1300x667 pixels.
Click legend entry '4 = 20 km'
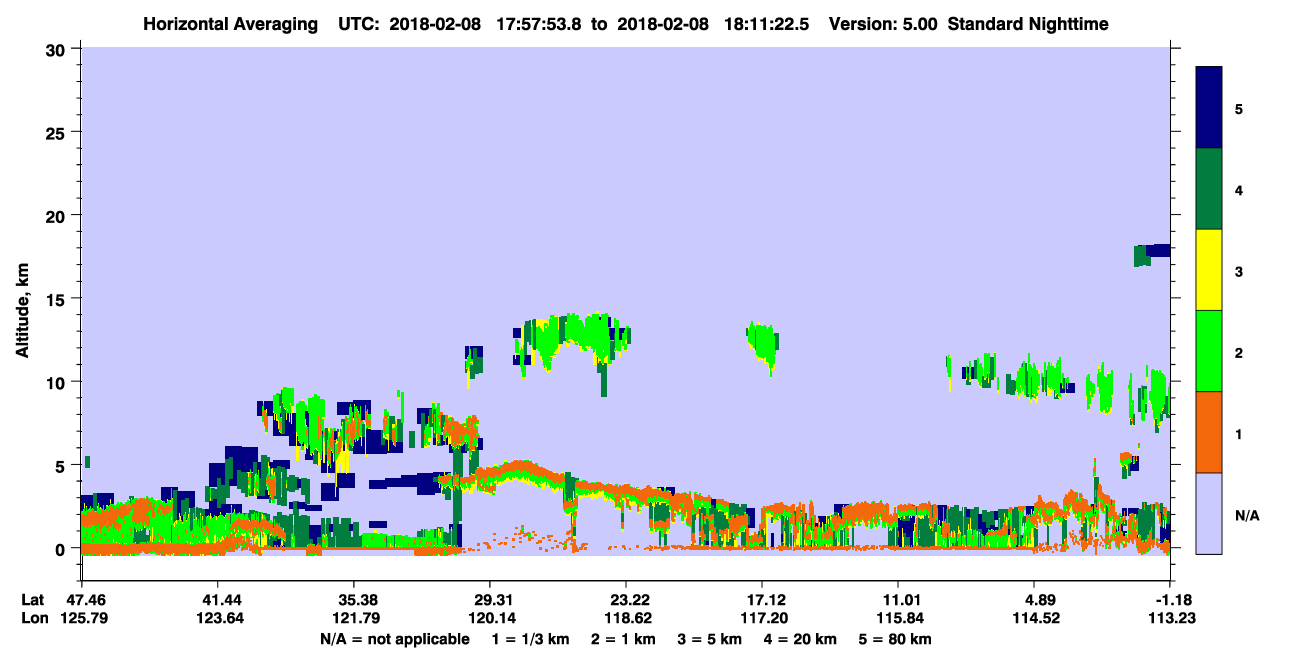click(x=800, y=638)
